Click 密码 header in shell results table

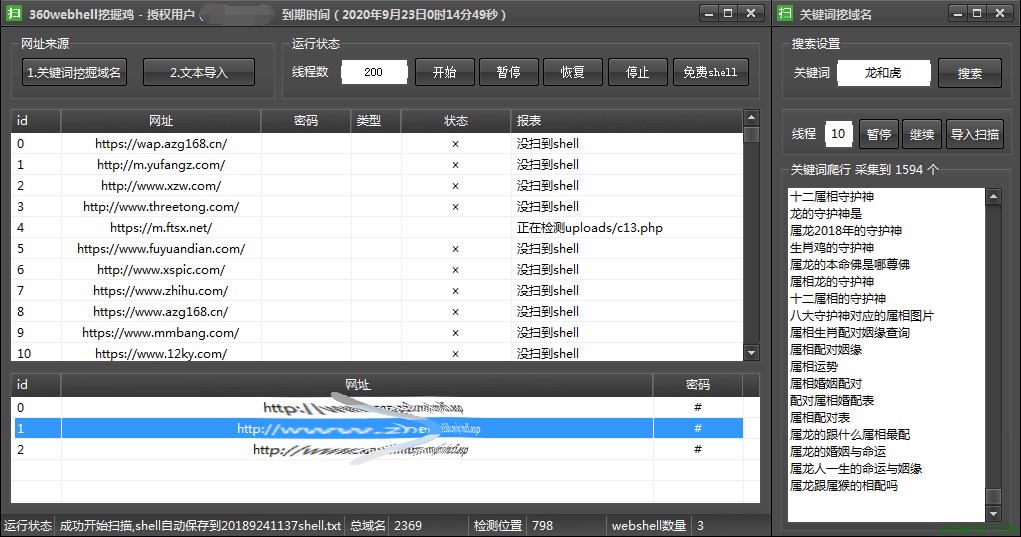(x=697, y=385)
